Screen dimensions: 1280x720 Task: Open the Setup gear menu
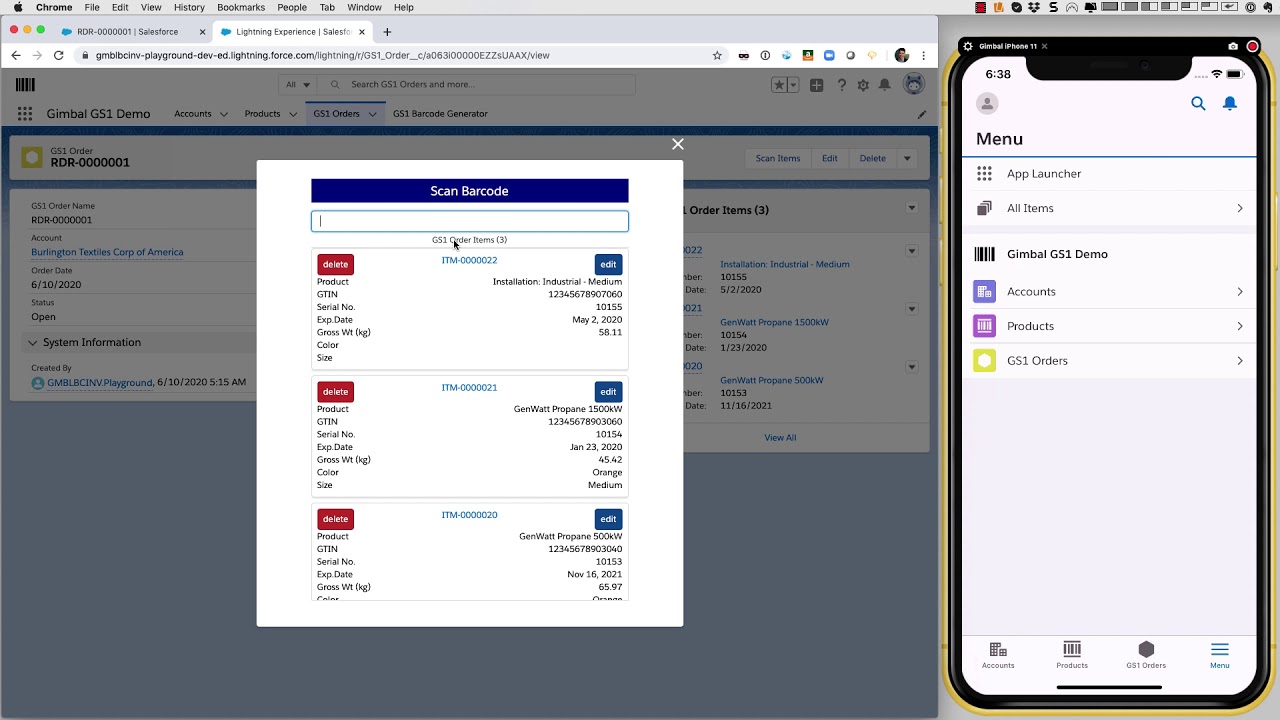[863, 85]
